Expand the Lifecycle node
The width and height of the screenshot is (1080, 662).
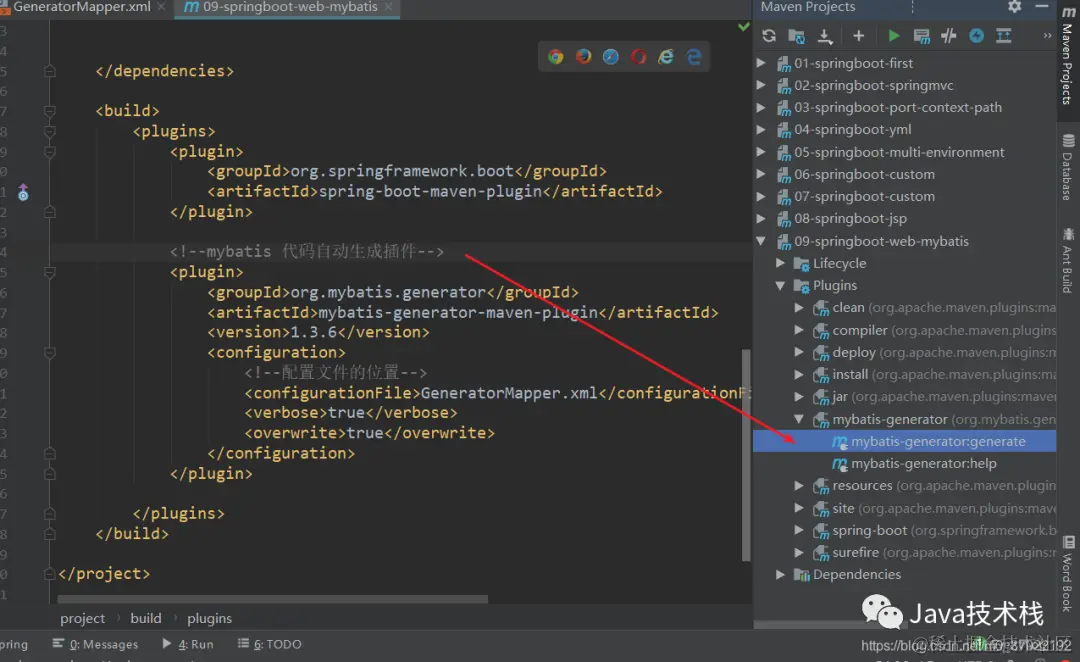(x=780, y=263)
